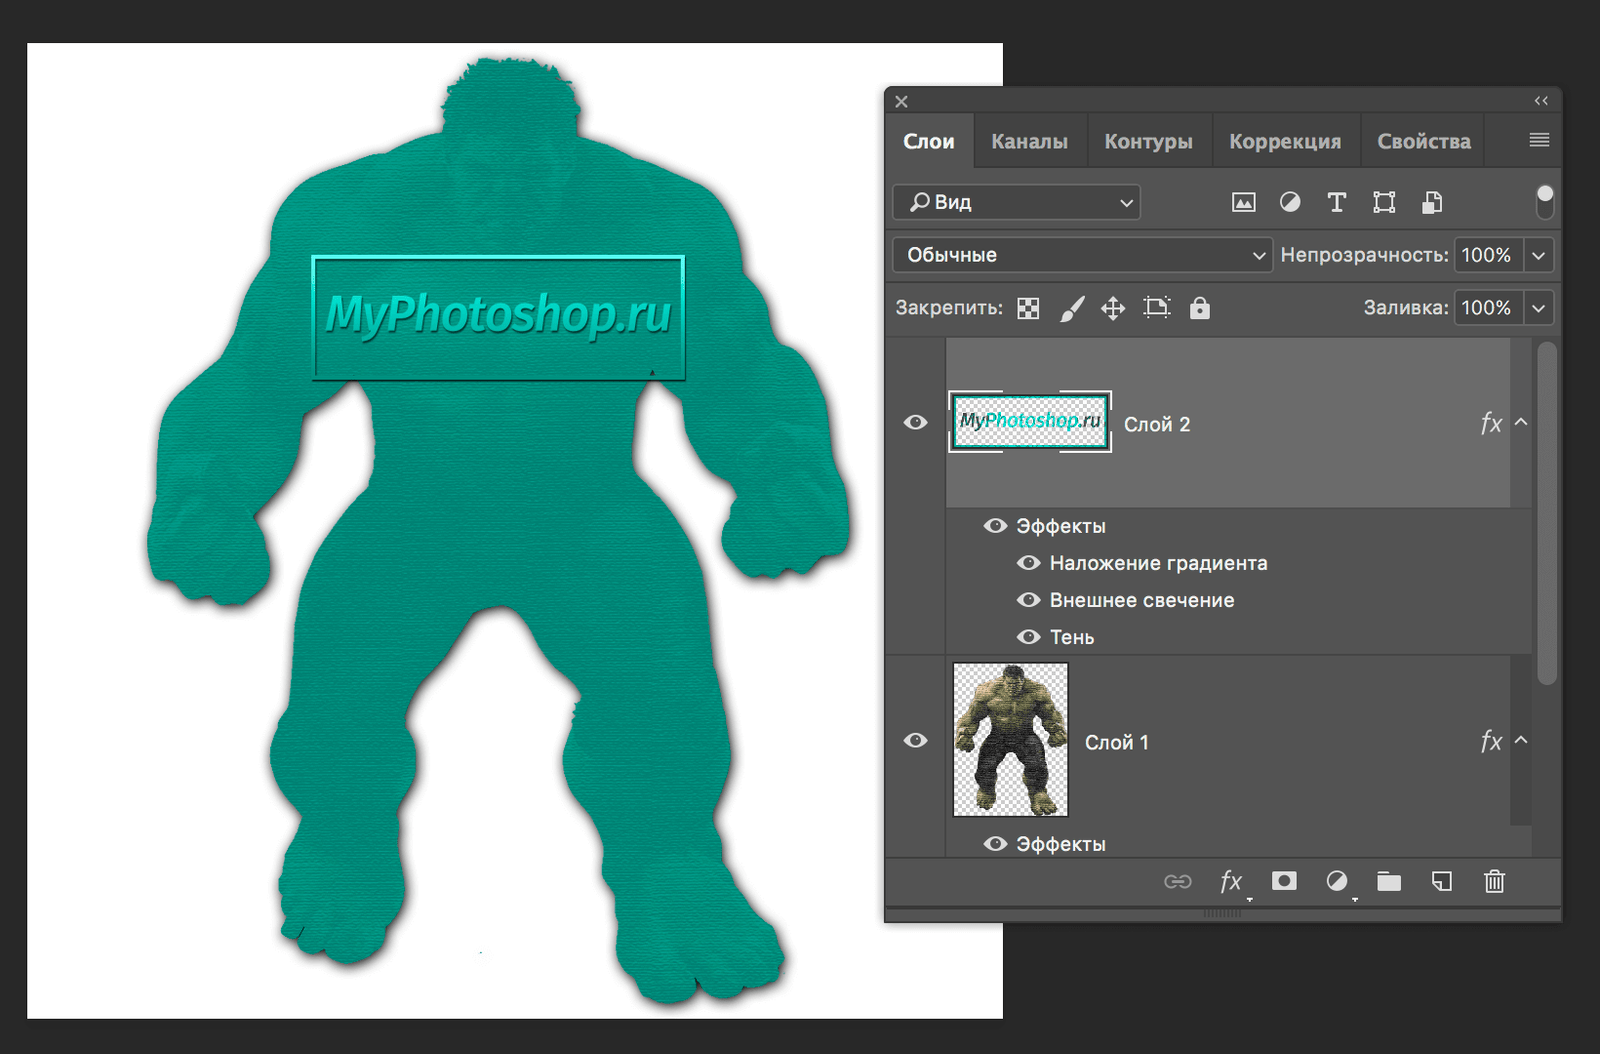
Task: Open the add layer style fx menu
Action: pos(1232,882)
